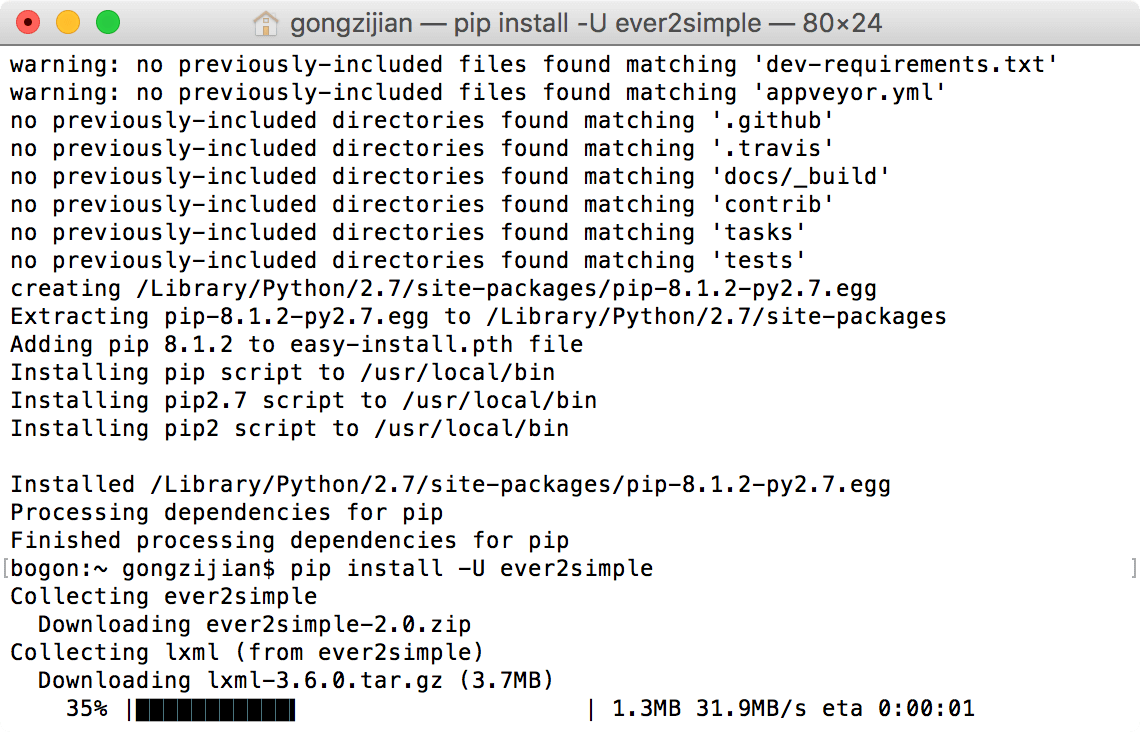Screen dimensions: 1140x732
Task: Click 'Adding pip 8.1.2 to easy-install.pth' line
Action: point(297,345)
